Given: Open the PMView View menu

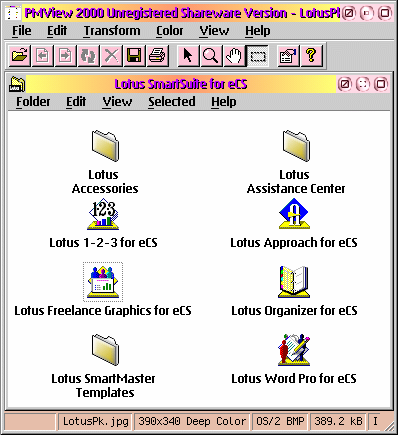Looking at the screenshot, I should [214, 31].
